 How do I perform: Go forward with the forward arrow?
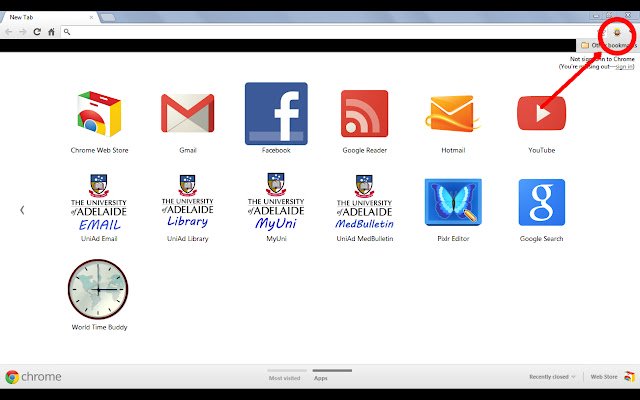(22, 32)
